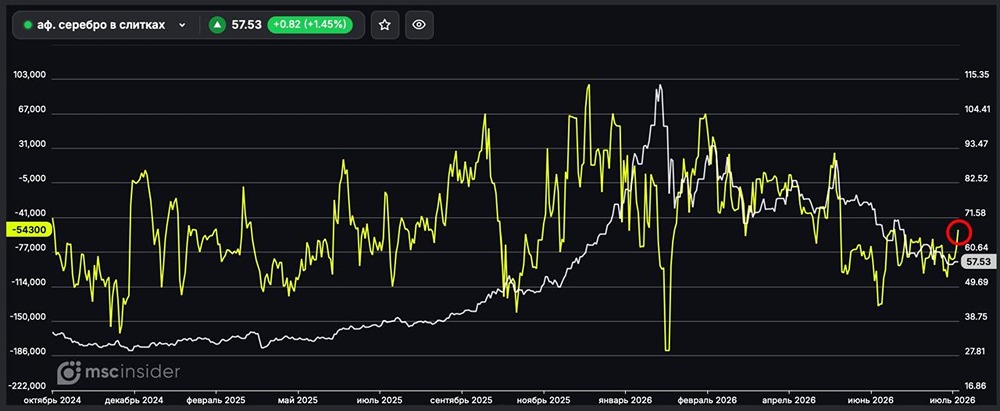Viewport: 1000px width, 411px height.
Task: Click the 16.86 right axis label
Action: click(x=976, y=386)
